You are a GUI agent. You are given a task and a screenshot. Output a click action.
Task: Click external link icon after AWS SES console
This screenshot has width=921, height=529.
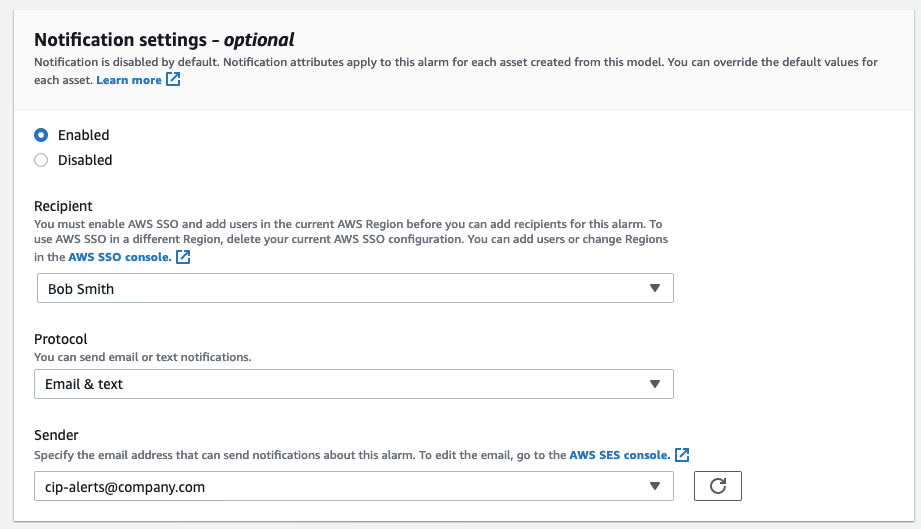click(x=682, y=455)
